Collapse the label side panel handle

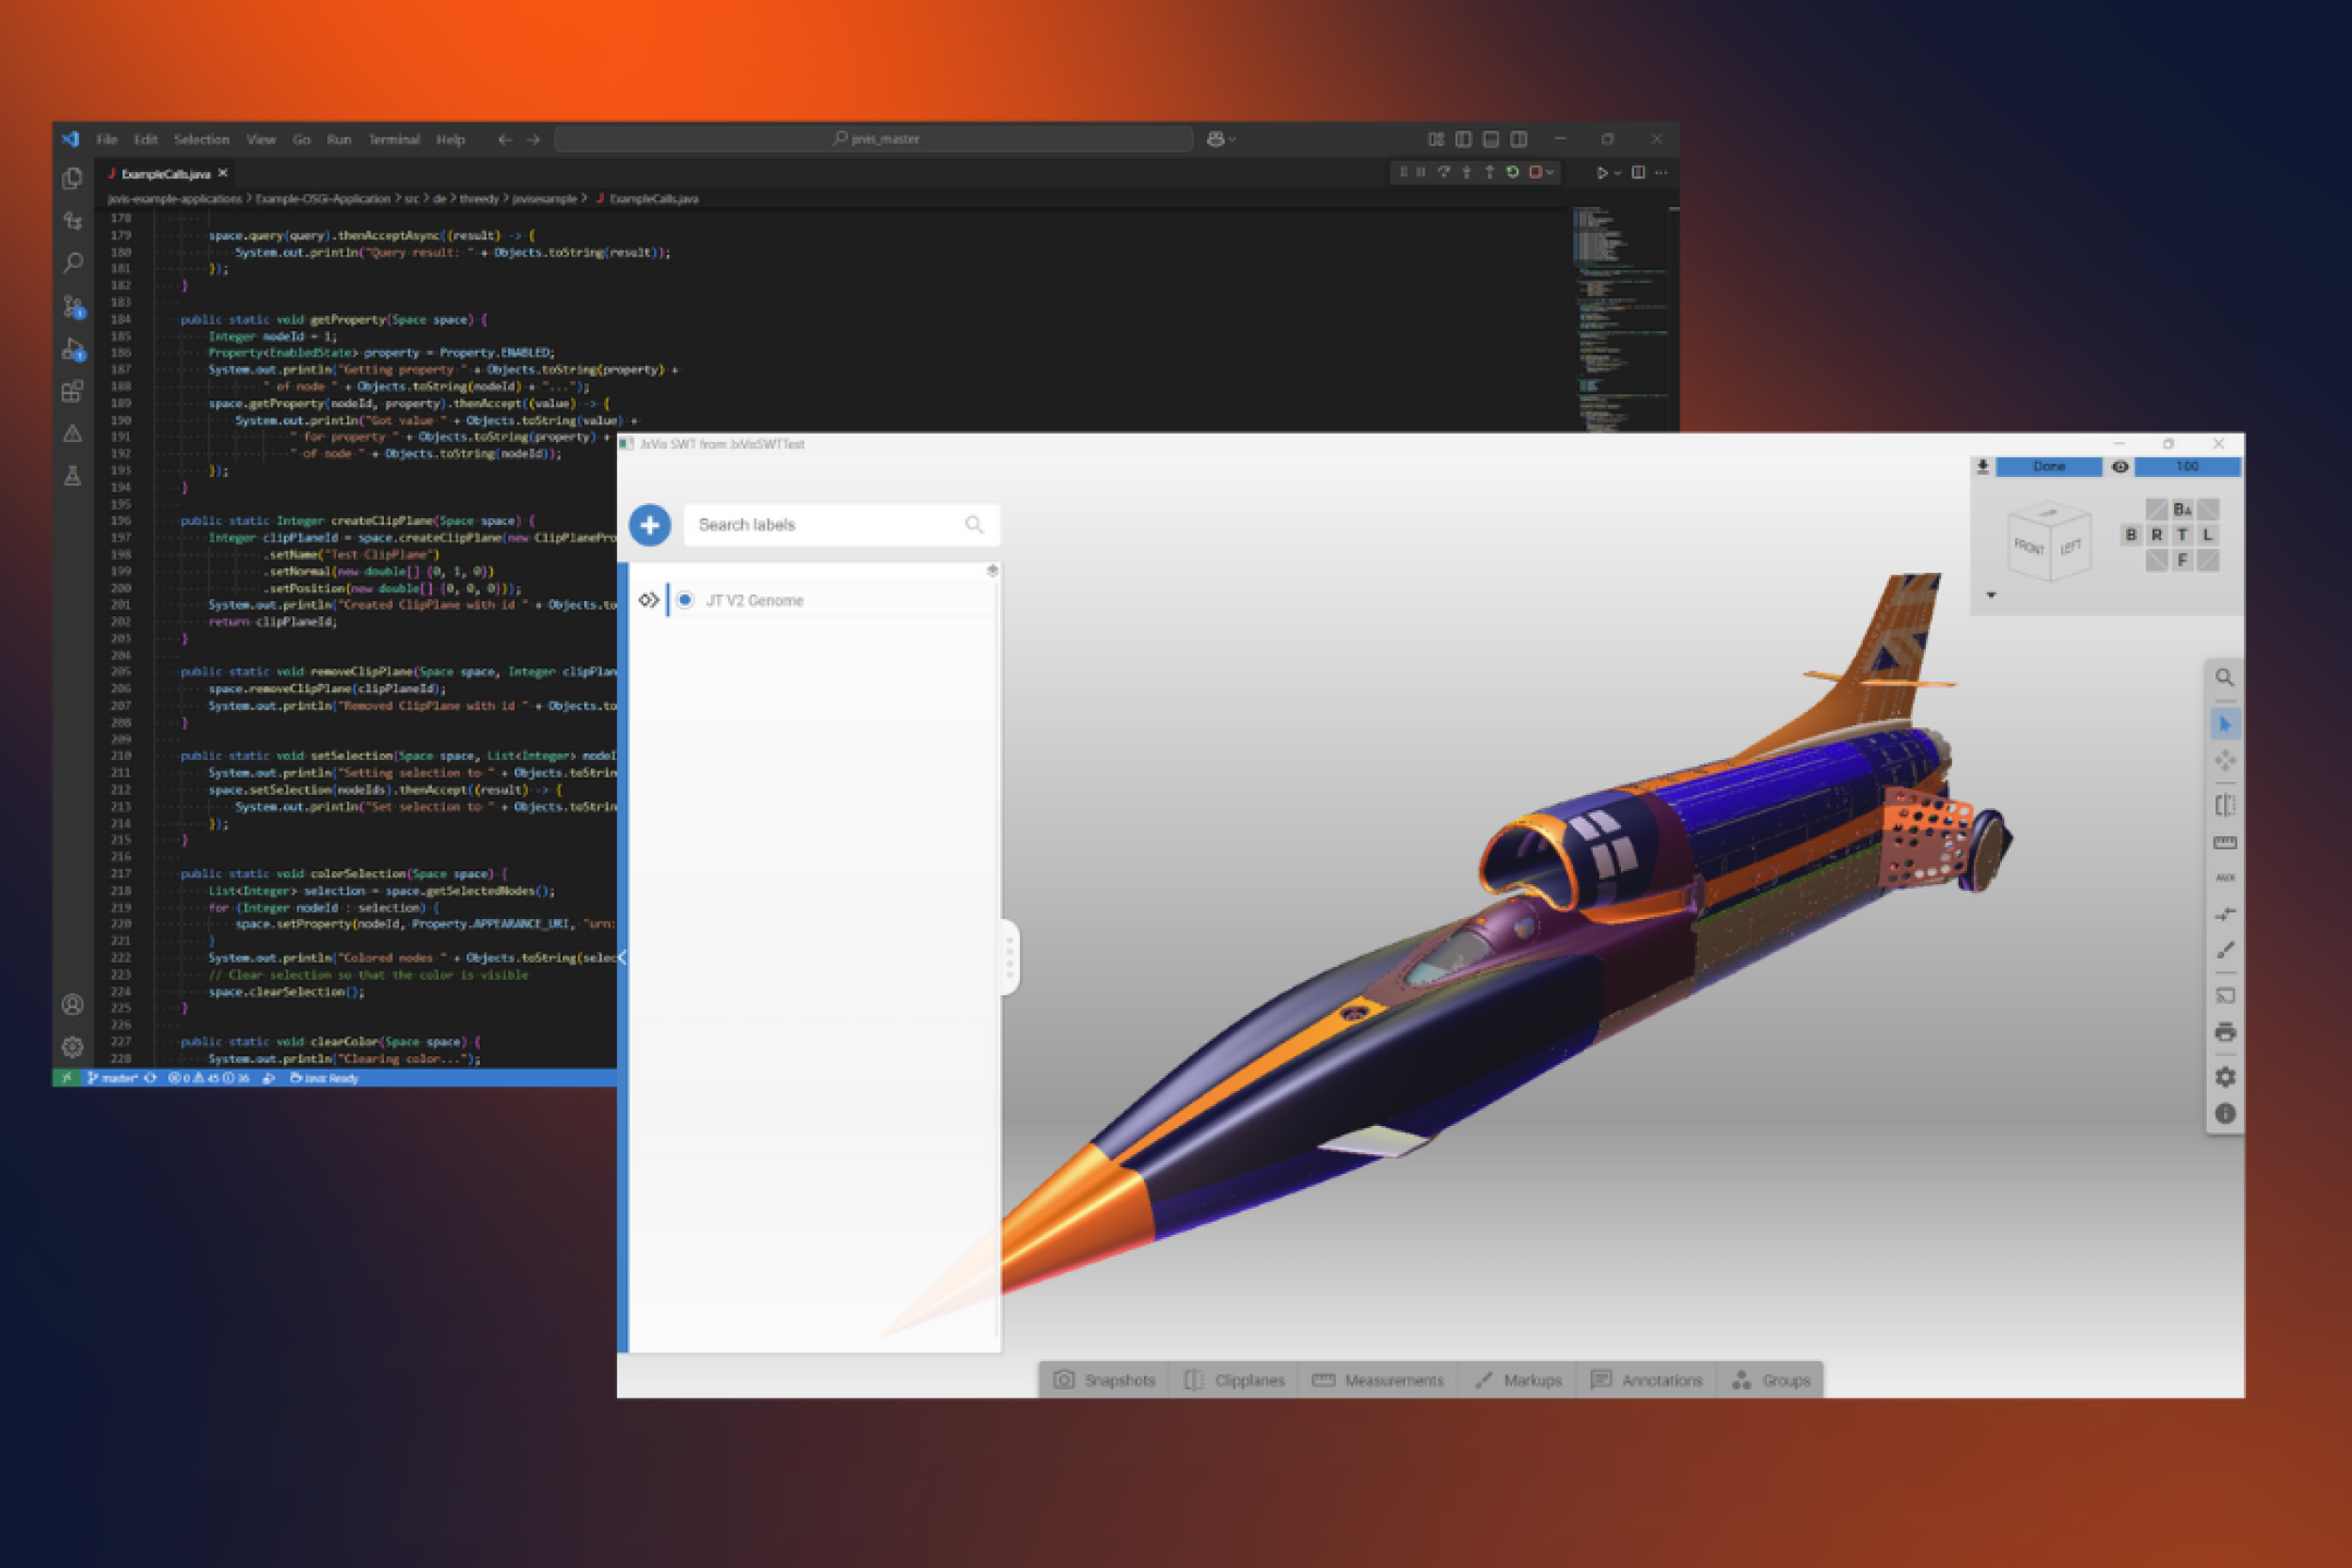[x=1009, y=957]
